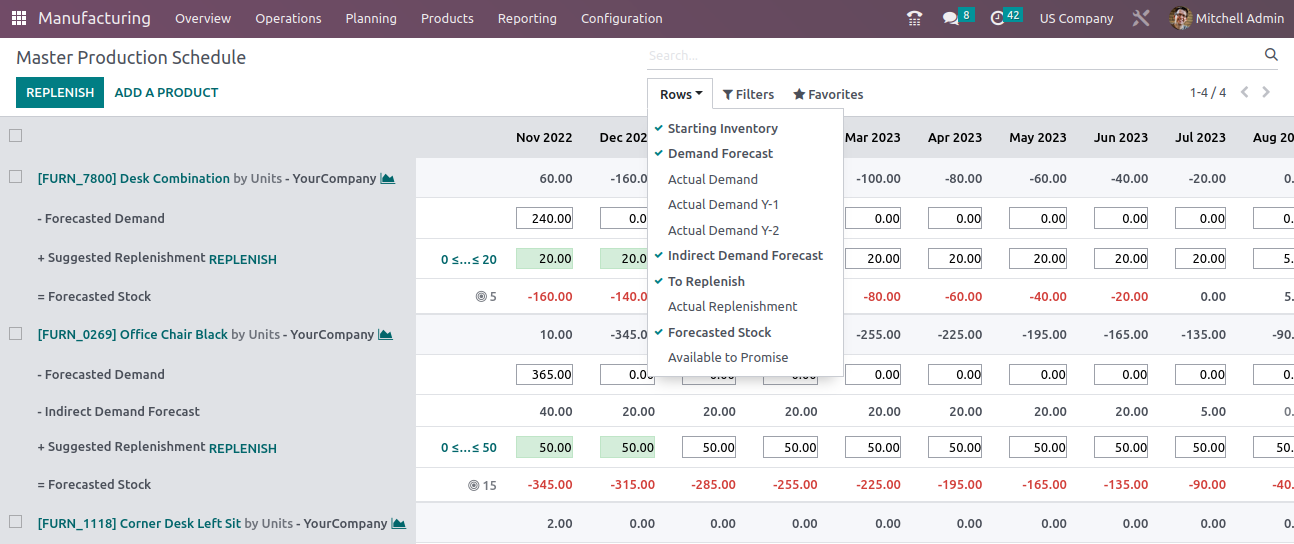Open the apps grid home menu
1294x544 pixels.
tap(19, 18)
